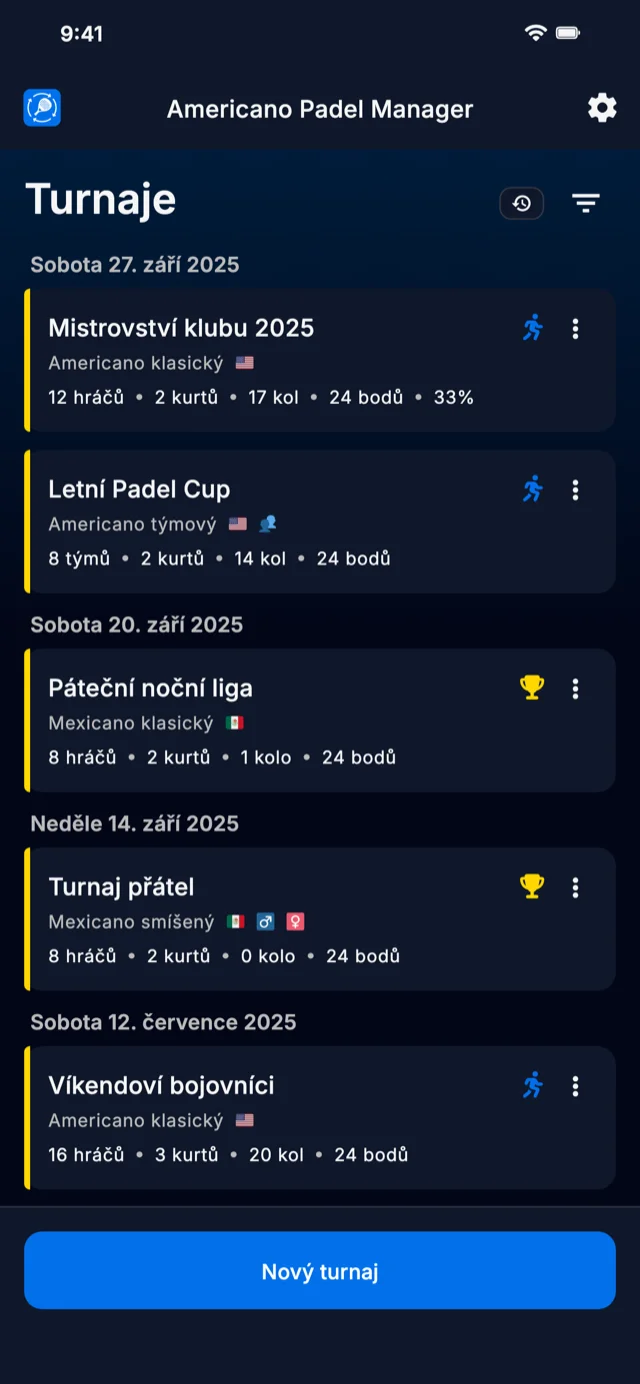The width and height of the screenshot is (640, 1384).
Task: Click the Mexican flag on Páteční noční liga
Action: 234,723
